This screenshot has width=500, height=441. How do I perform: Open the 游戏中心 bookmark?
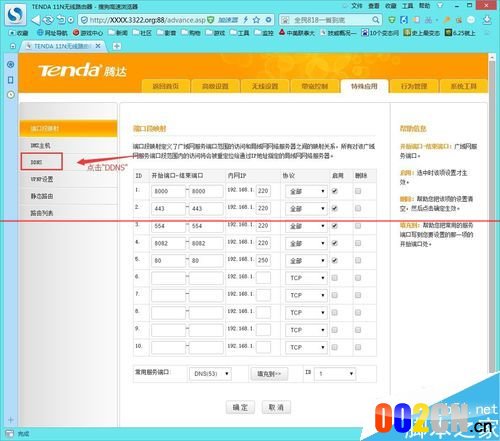[88, 33]
